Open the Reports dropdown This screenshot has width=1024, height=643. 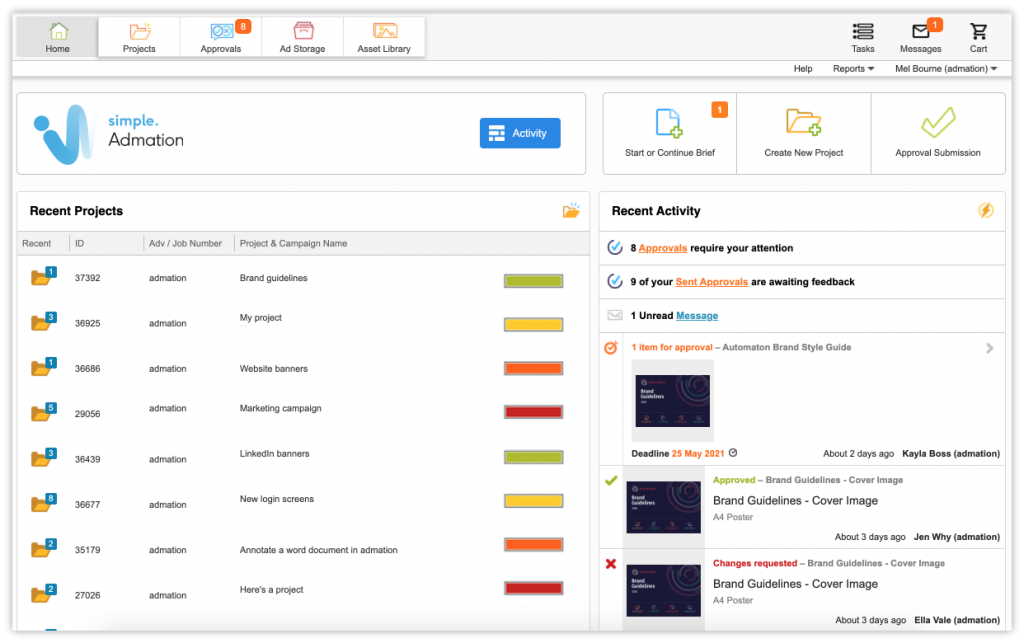pyautogui.click(x=853, y=68)
